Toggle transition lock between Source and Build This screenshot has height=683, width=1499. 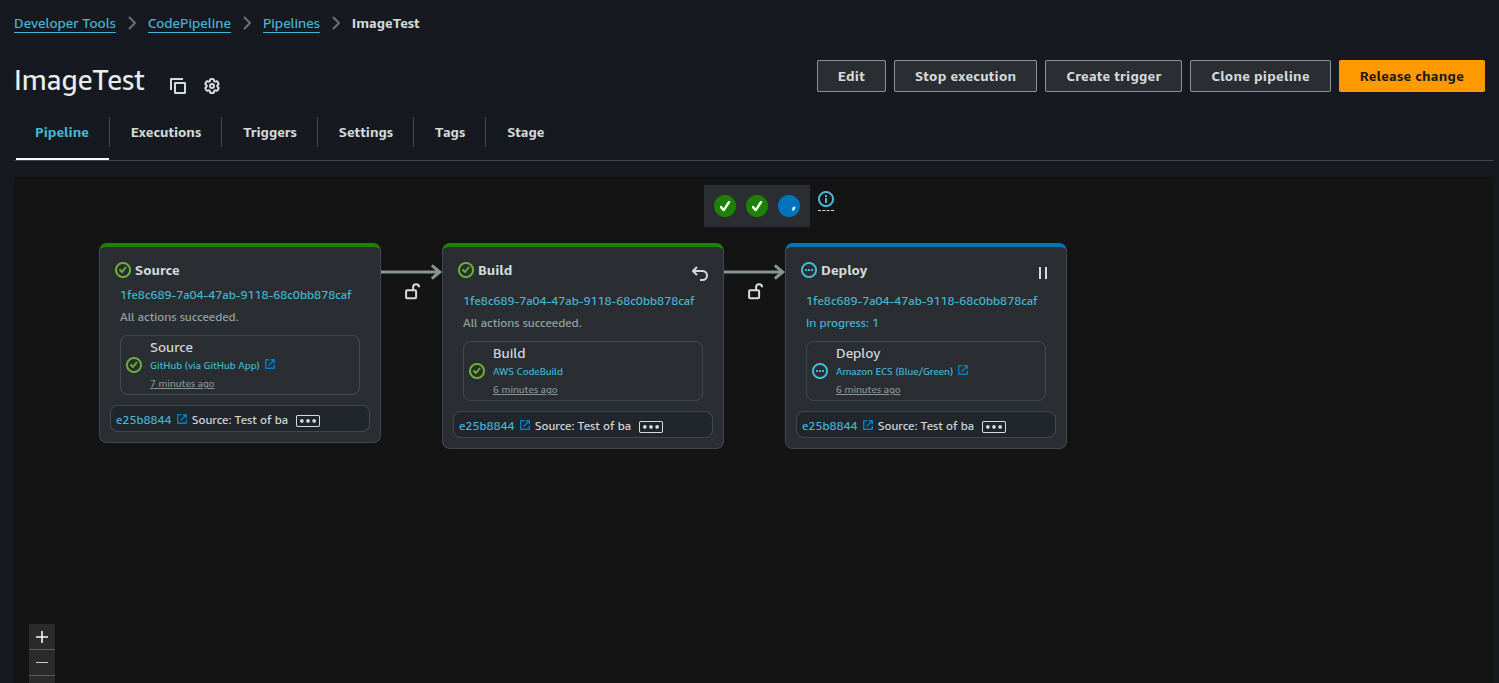click(x=411, y=292)
